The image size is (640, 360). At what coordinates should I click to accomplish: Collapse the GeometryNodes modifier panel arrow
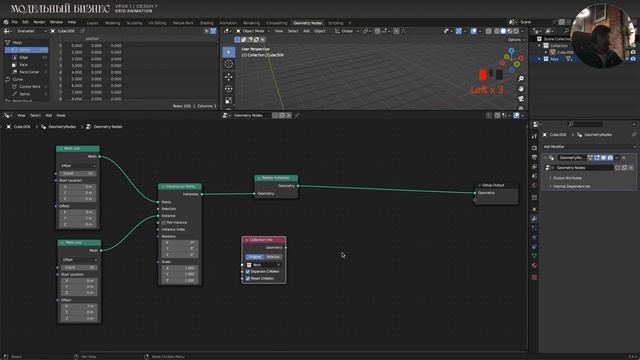pos(545,158)
